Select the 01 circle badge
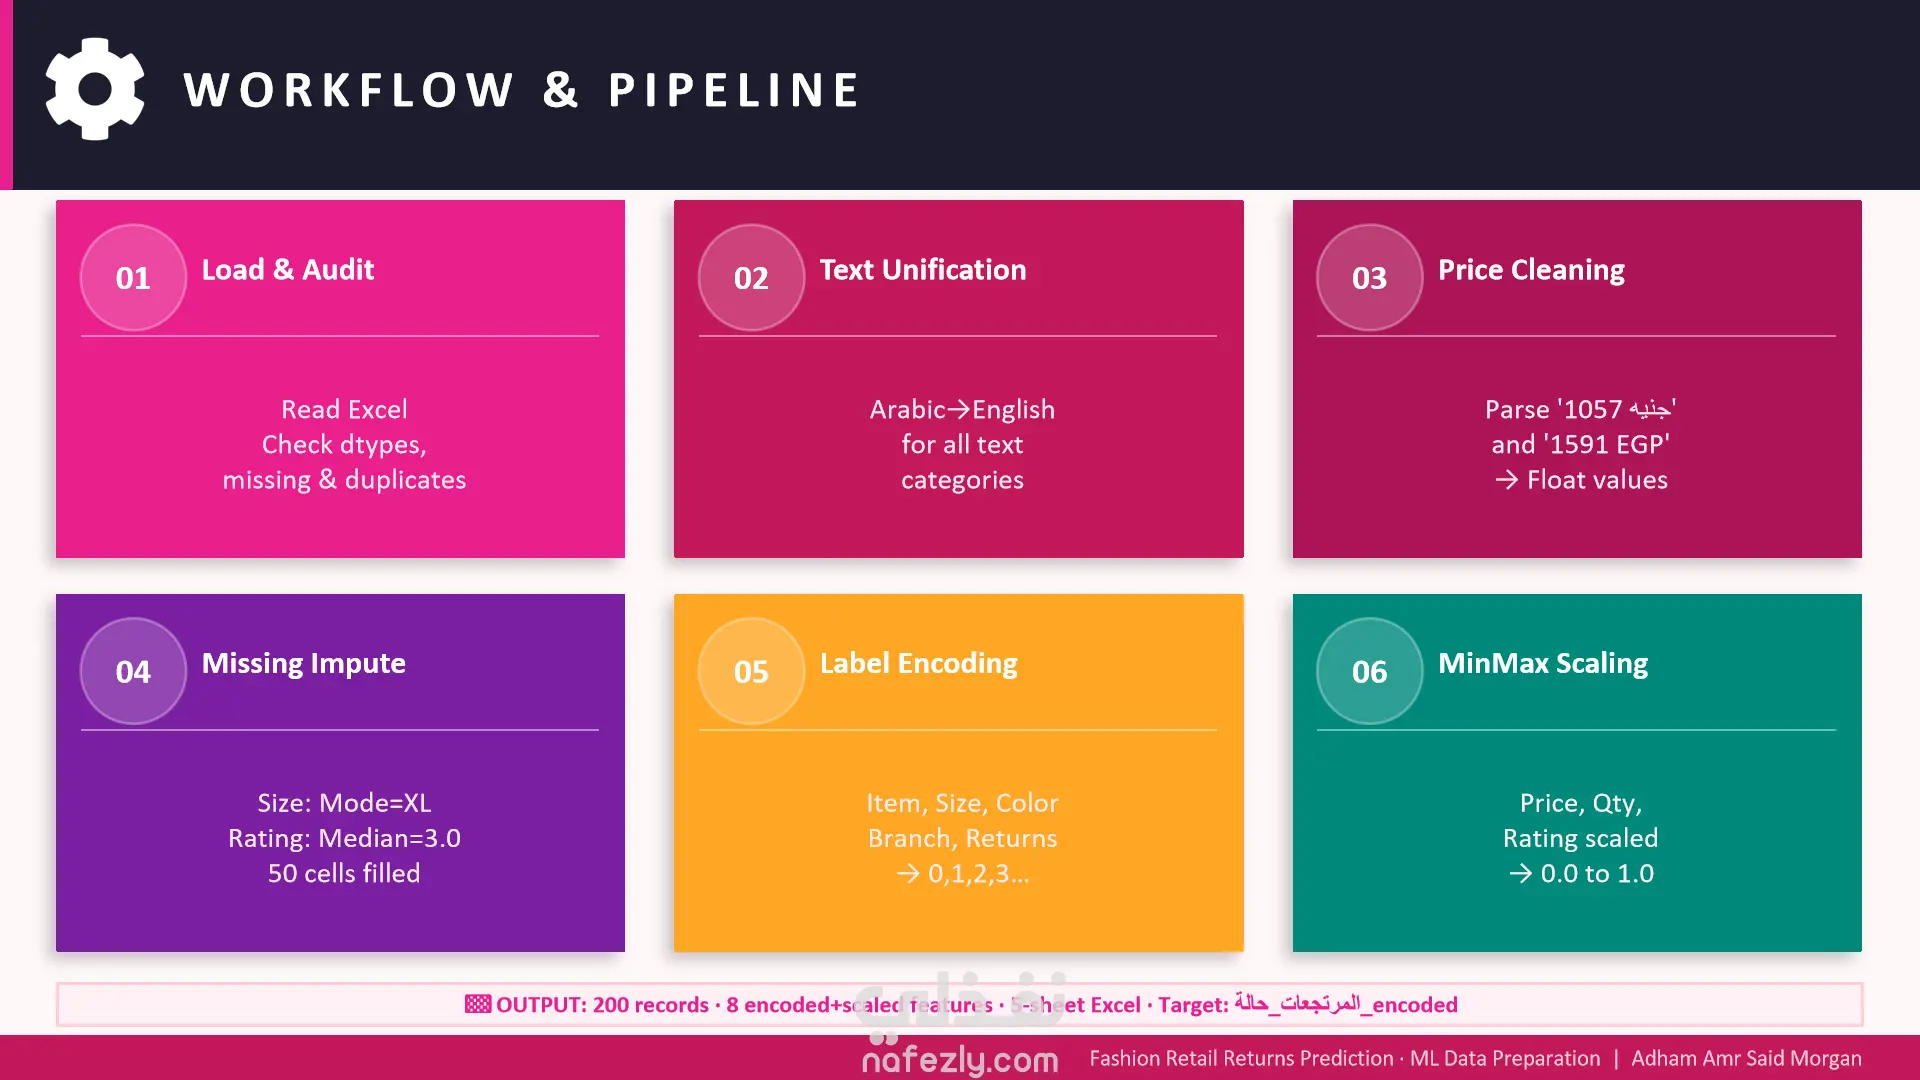The image size is (1920, 1080). click(x=133, y=277)
